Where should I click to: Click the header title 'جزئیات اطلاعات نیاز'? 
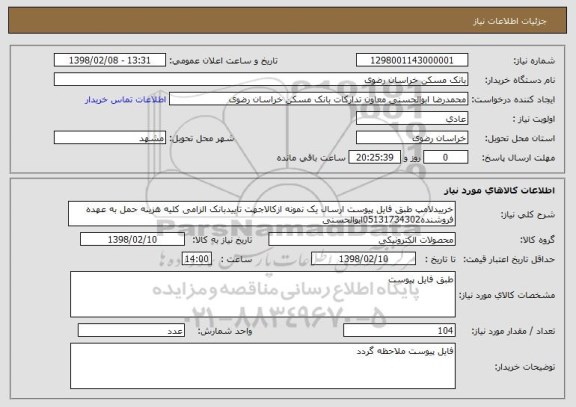(x=510, y=21)
